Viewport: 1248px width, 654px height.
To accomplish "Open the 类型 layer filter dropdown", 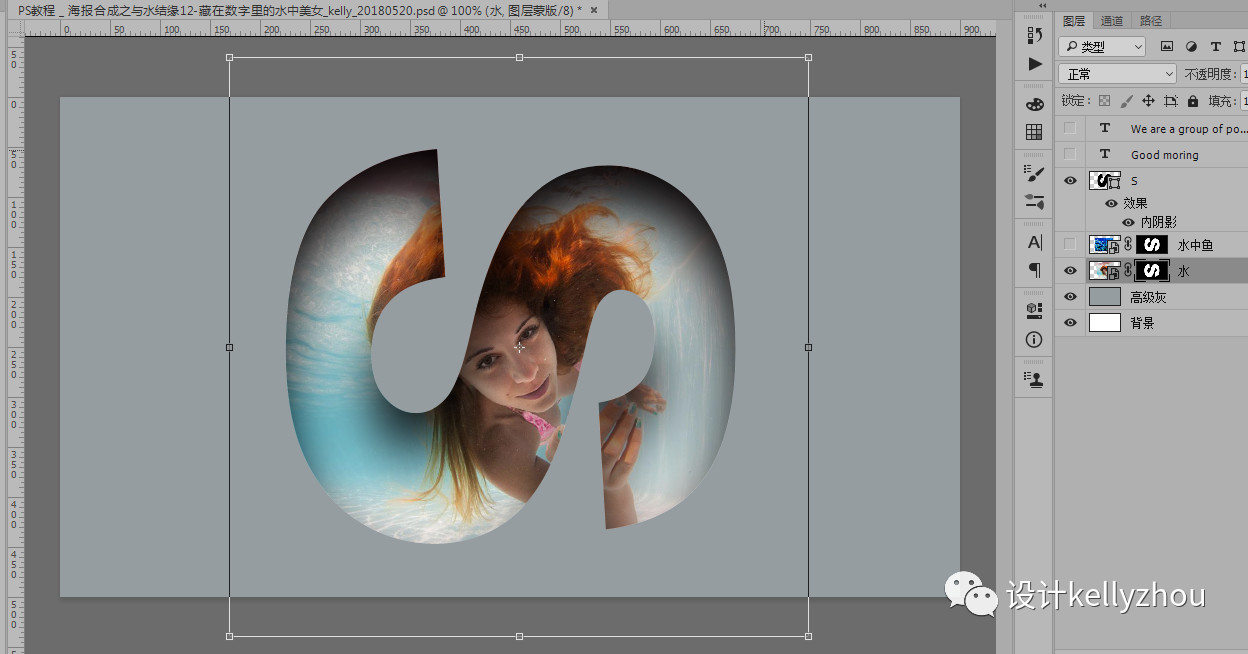I will pyautogui.click(x=1102, y=47).
